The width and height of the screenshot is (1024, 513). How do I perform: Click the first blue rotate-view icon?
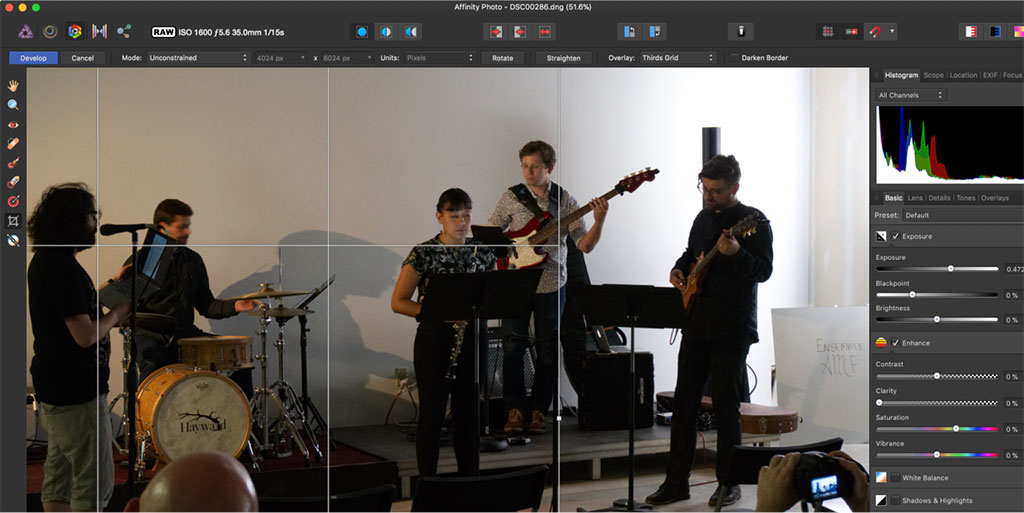pos(630,31)
